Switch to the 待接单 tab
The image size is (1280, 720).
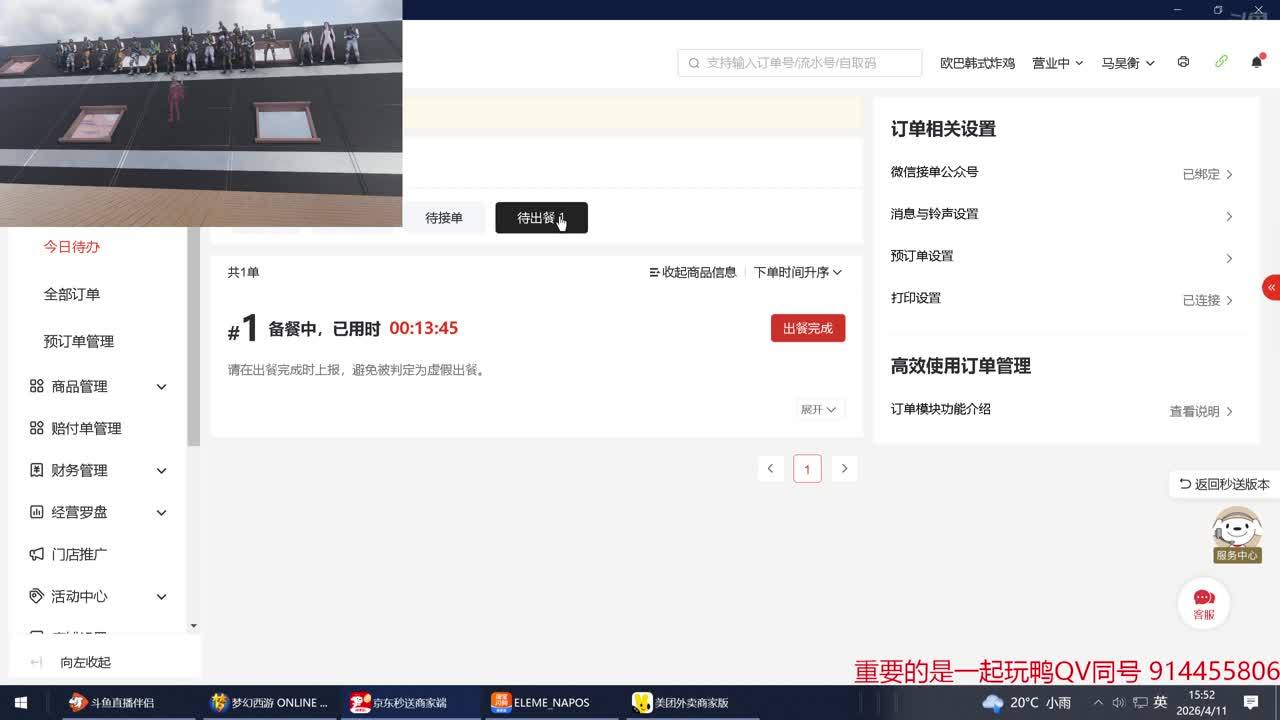coord(444,218)
